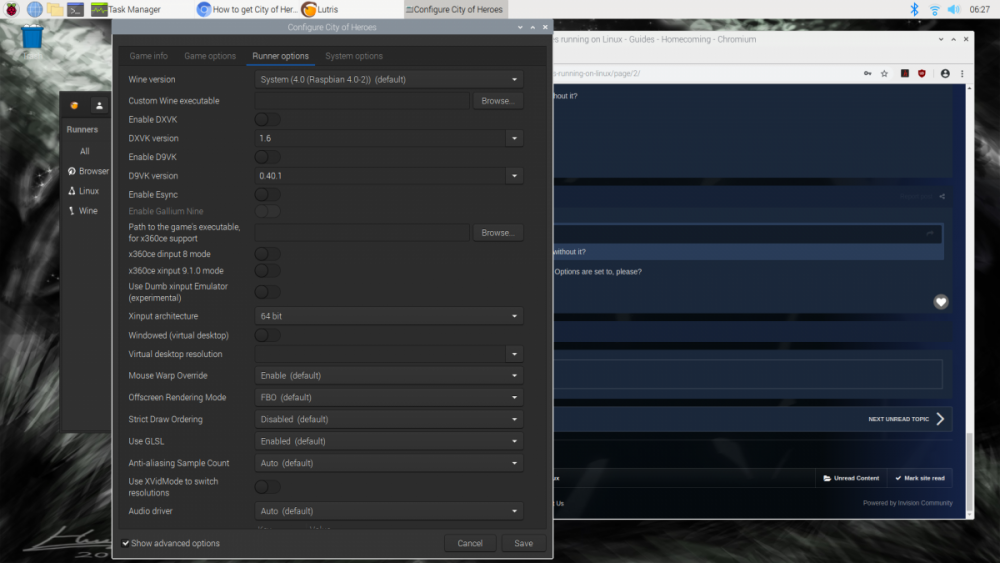Switch to the System options tab
1000x563 pixels.
pos(354,56)
